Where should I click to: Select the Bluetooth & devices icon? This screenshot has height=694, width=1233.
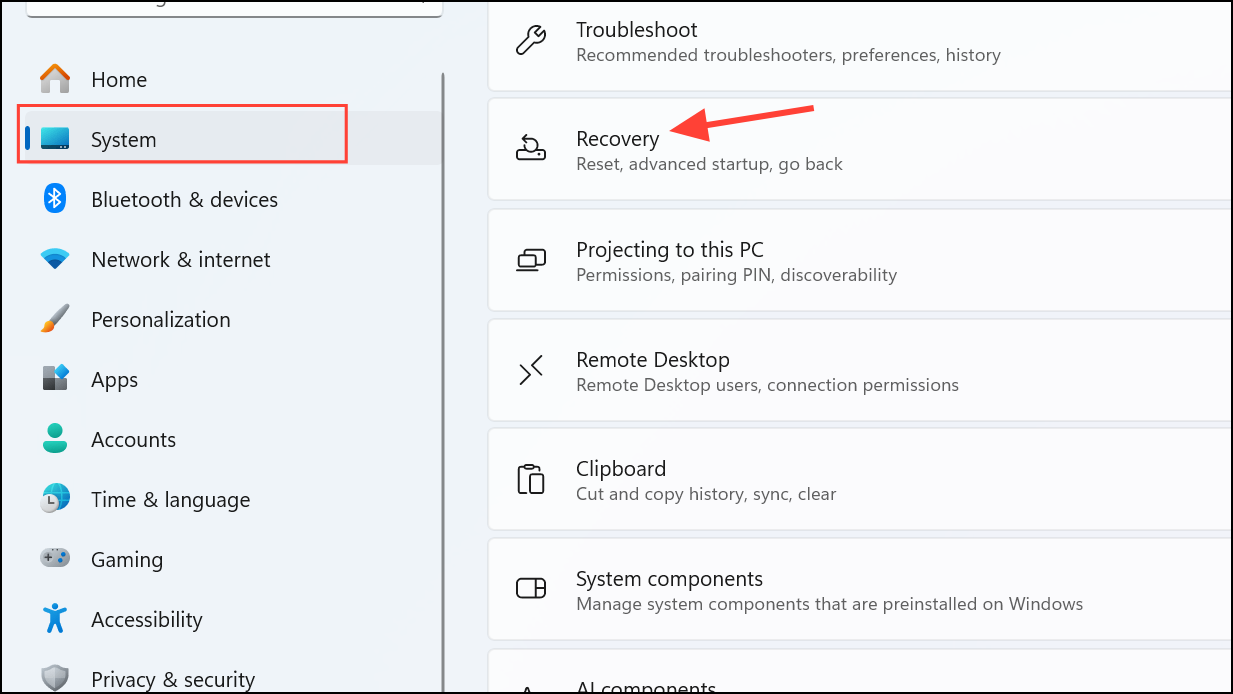(x=55, y=199)
